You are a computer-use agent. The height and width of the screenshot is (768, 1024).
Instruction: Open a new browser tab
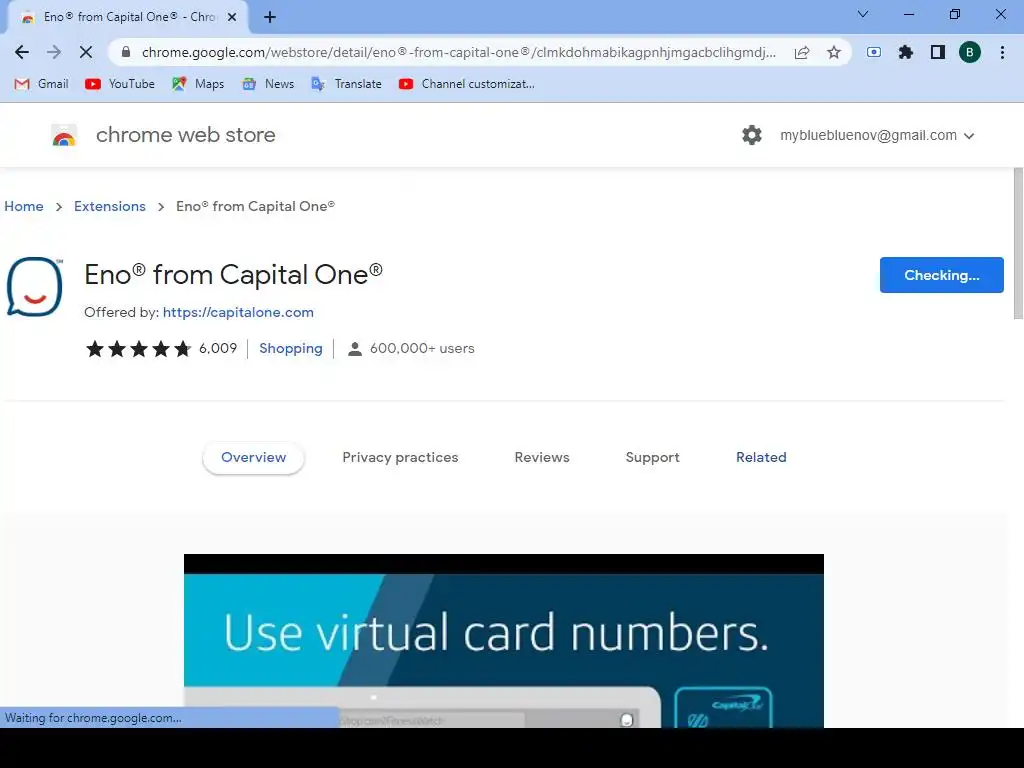click(270, 17)
